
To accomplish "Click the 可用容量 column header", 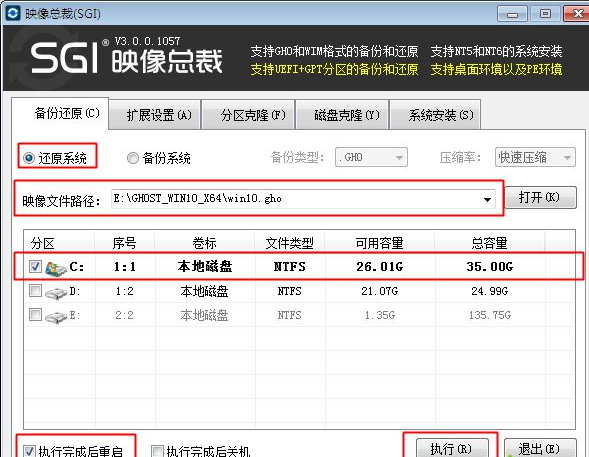I will [x=379, y=243].
